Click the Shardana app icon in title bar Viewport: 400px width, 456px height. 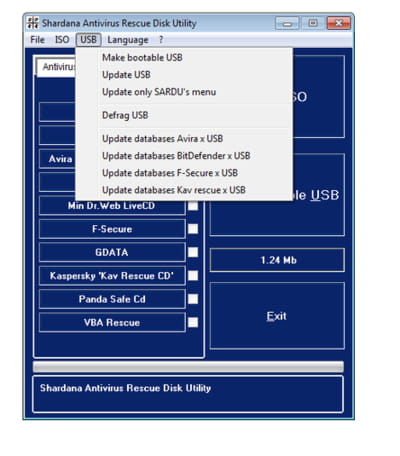tap(33, 23)
